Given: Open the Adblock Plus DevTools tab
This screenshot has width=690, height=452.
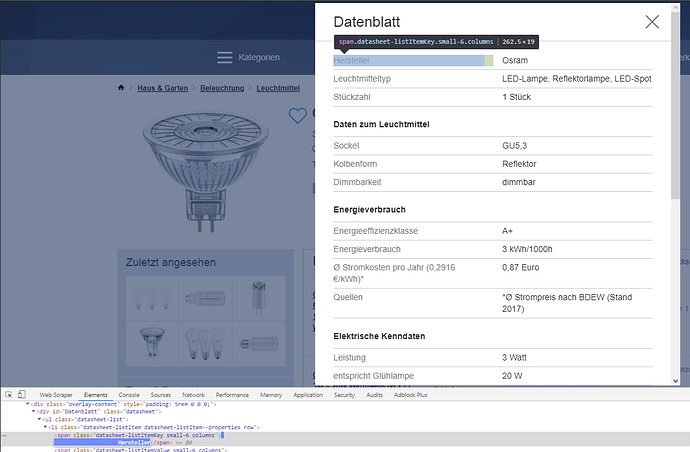Looking at the screenshot, I should pos(412,395).
